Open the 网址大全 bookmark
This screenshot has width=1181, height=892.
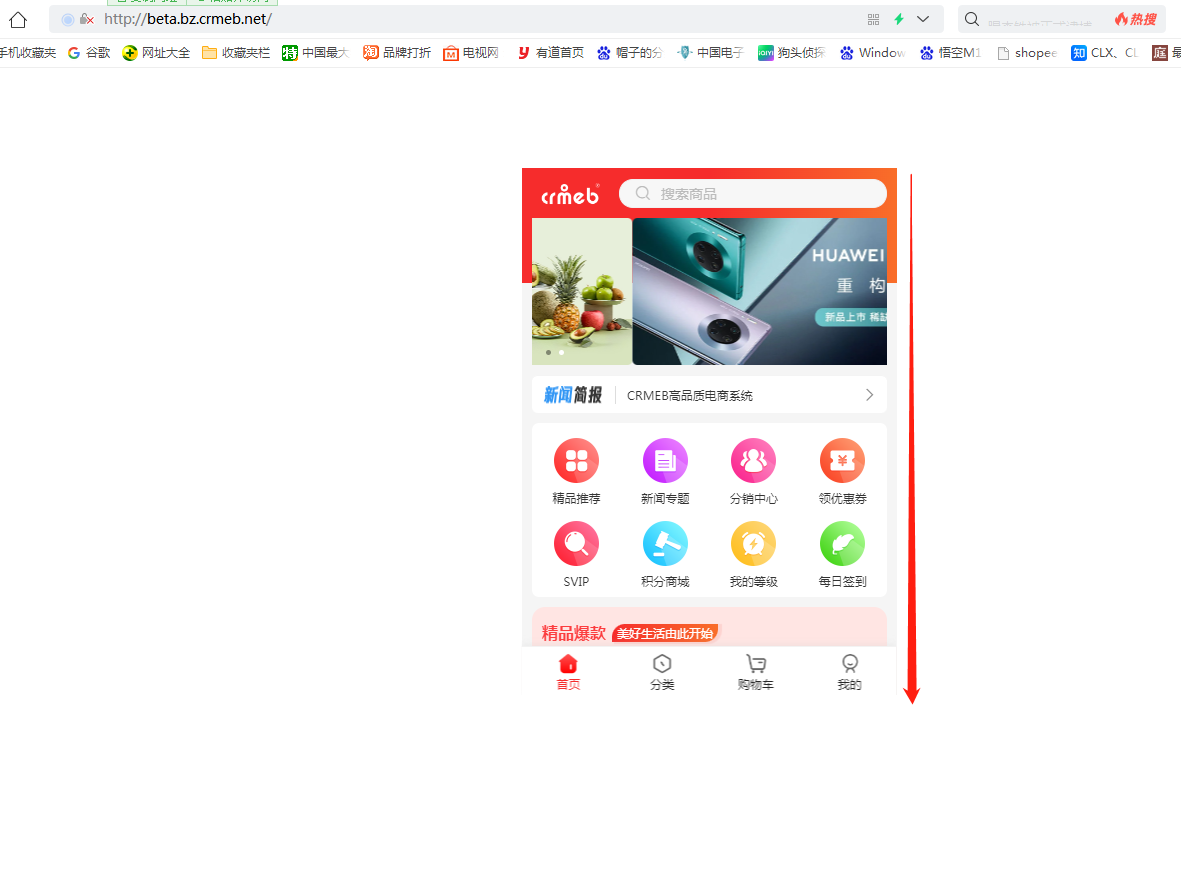pos(157,53)
